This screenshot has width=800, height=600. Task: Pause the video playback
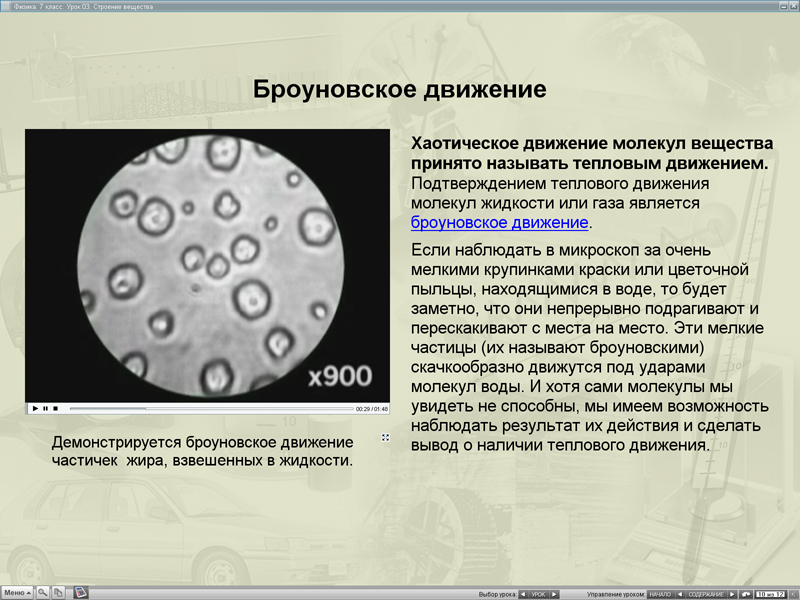(45, 408)
